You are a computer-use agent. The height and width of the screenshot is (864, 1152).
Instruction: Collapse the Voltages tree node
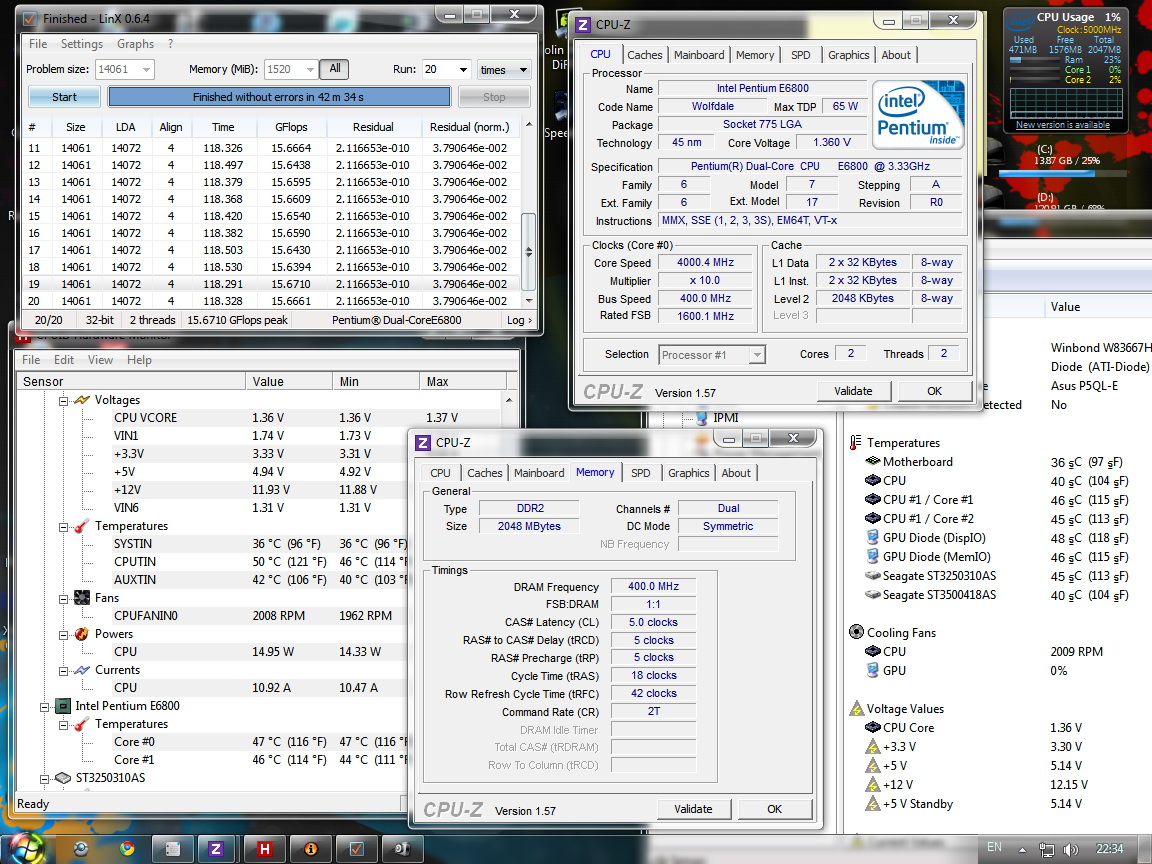click(62, 400)
